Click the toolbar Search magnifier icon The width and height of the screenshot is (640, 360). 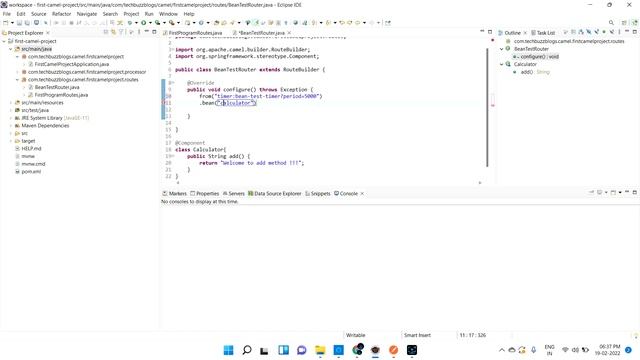[611, 23]
